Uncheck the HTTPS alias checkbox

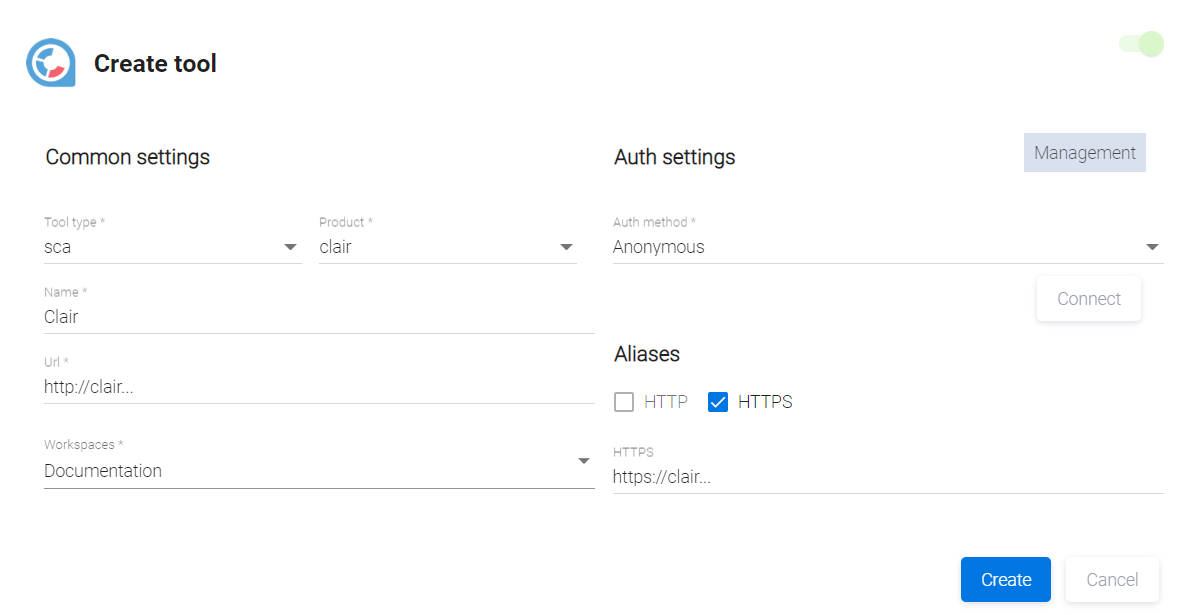[x=717, y=402]
